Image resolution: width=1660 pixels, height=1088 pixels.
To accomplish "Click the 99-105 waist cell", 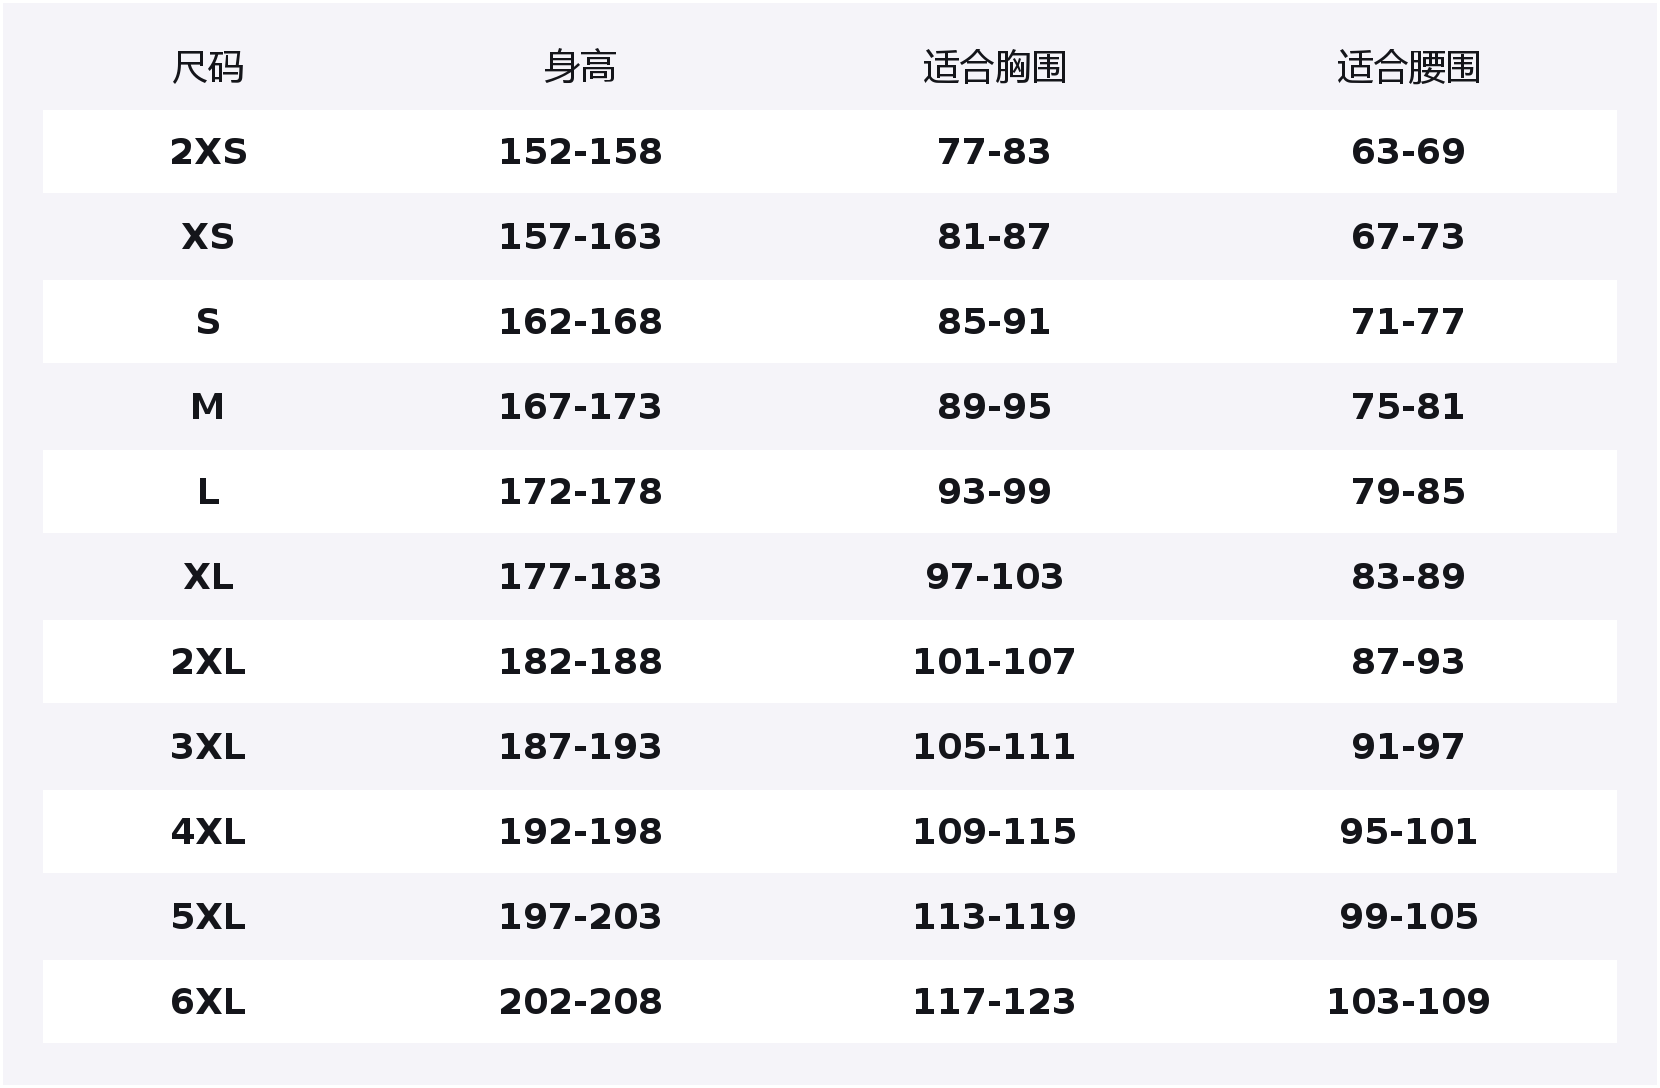I will (1408, 917).
